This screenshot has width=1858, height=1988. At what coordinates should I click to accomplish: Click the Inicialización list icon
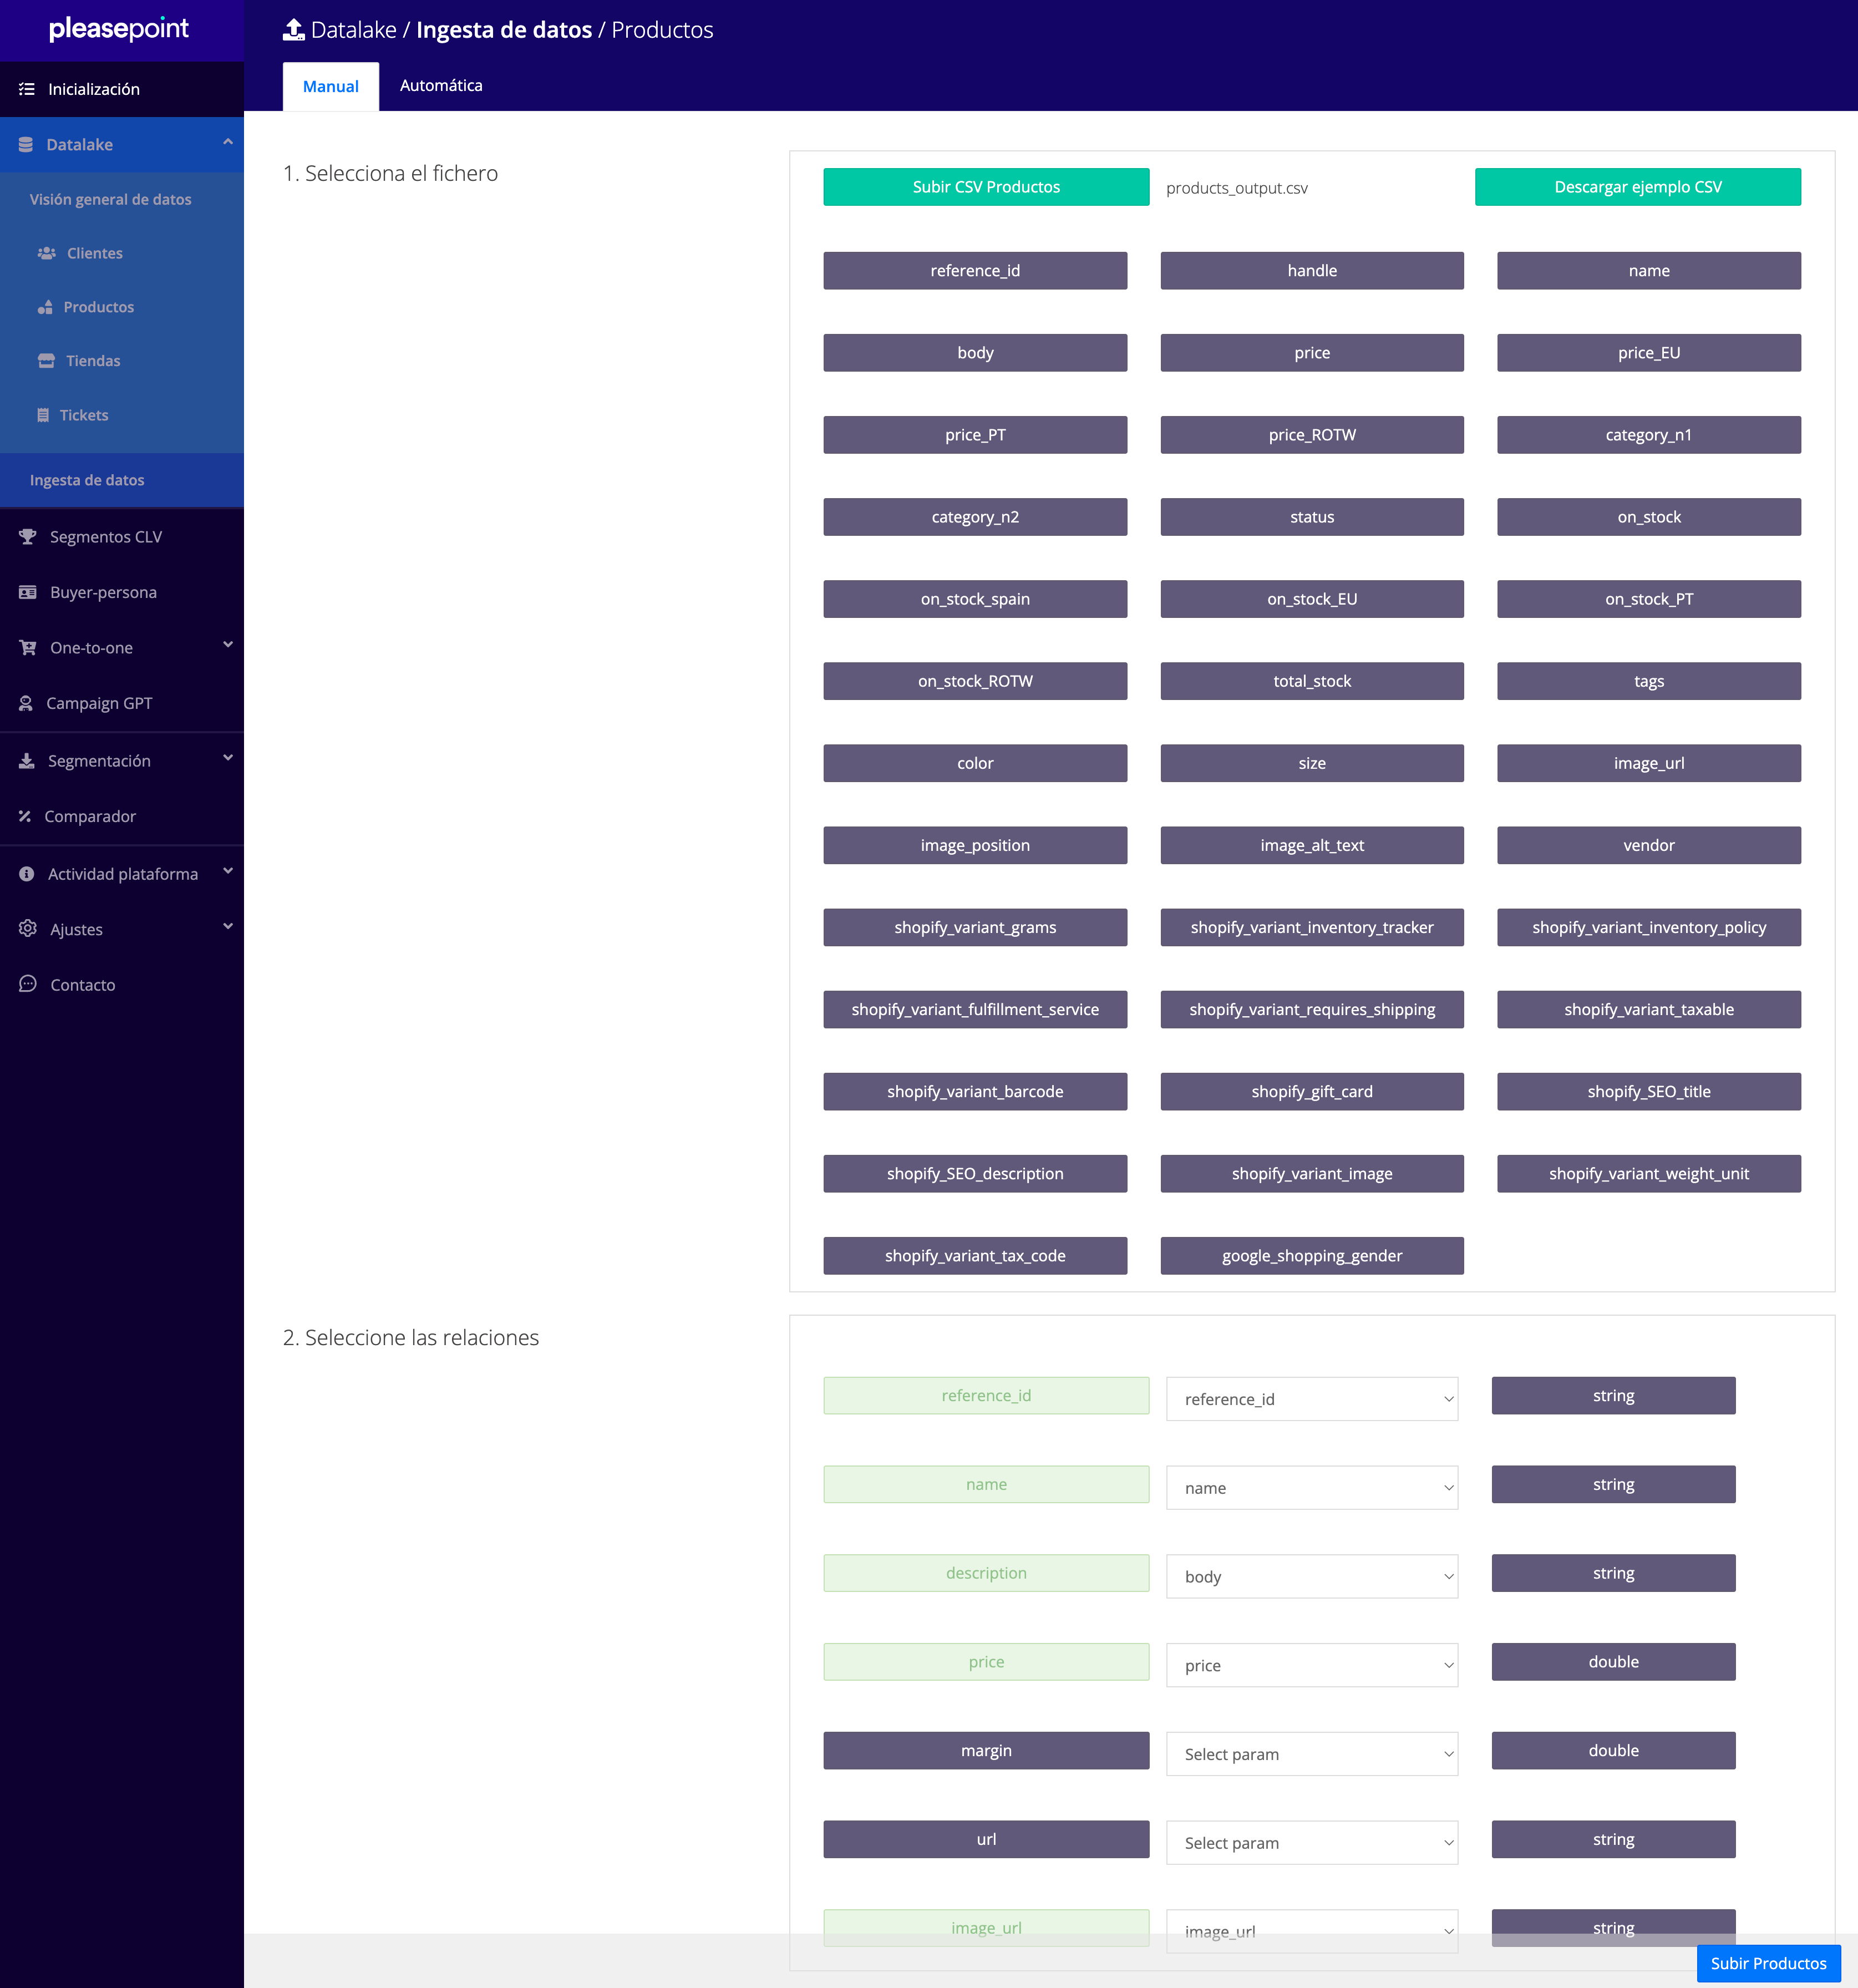pyautogui.click(x=27, y=89)
